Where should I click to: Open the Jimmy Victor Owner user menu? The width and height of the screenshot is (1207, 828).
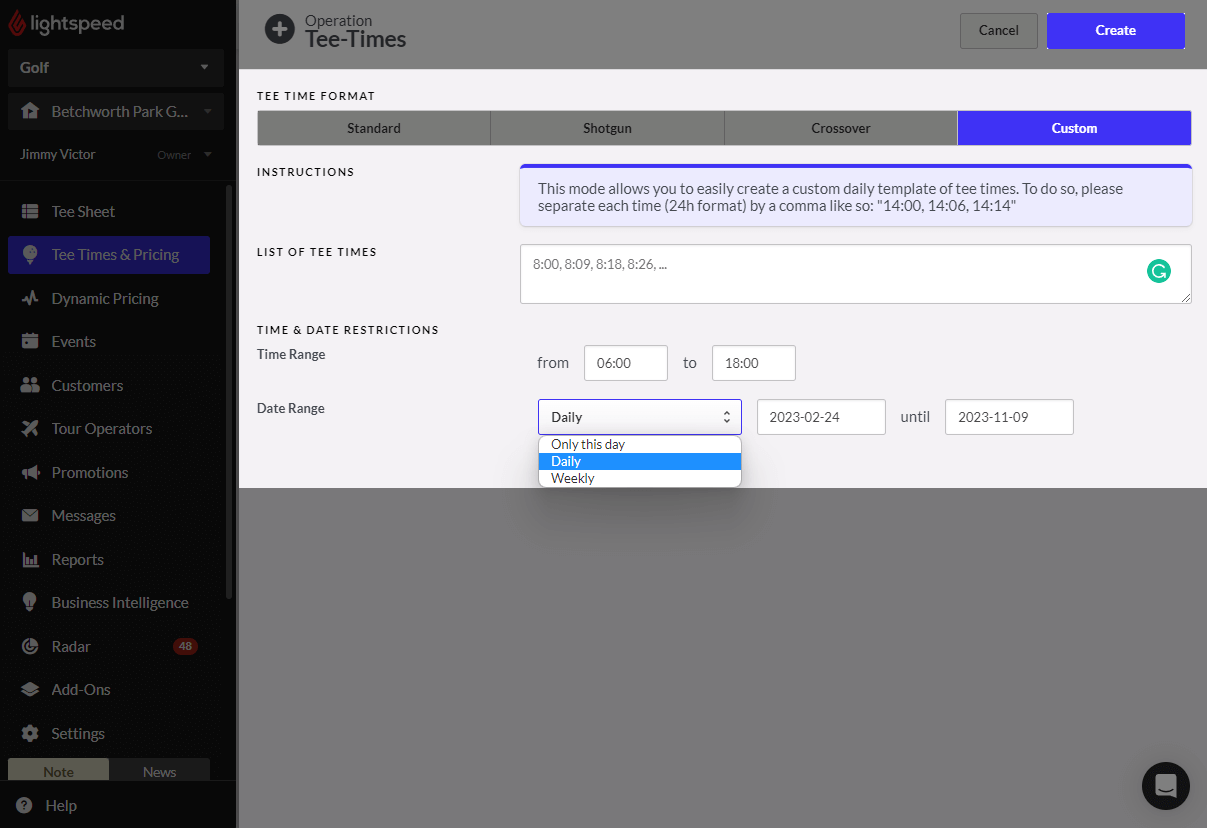[115, 155]
